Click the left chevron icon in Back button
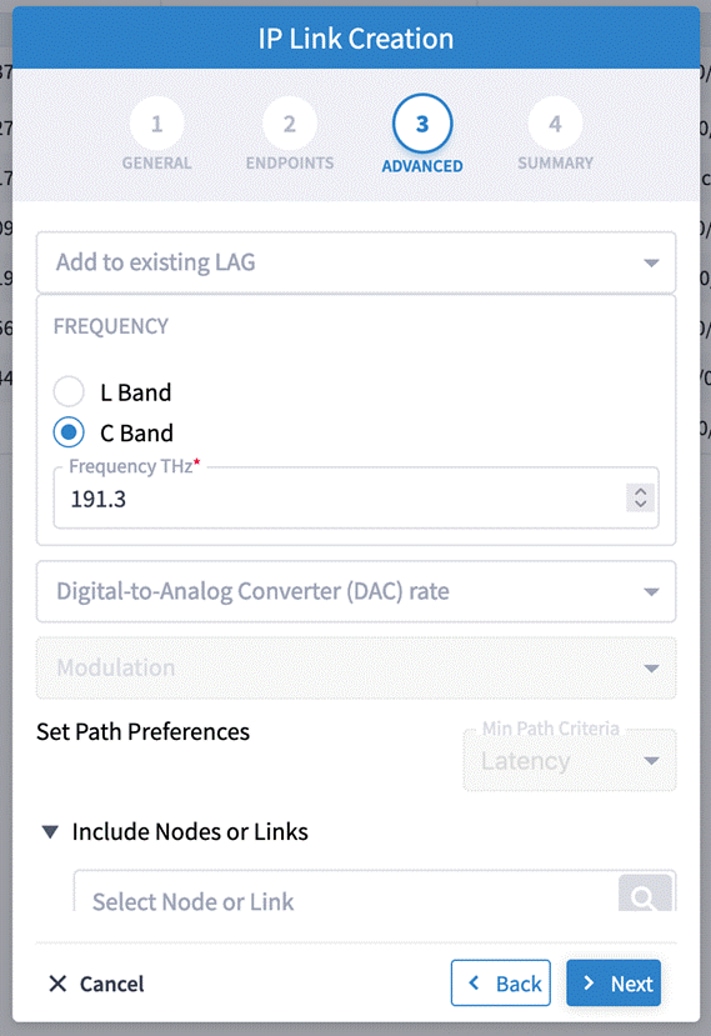This screenshot has width=711, height=1036. point(472,983)
